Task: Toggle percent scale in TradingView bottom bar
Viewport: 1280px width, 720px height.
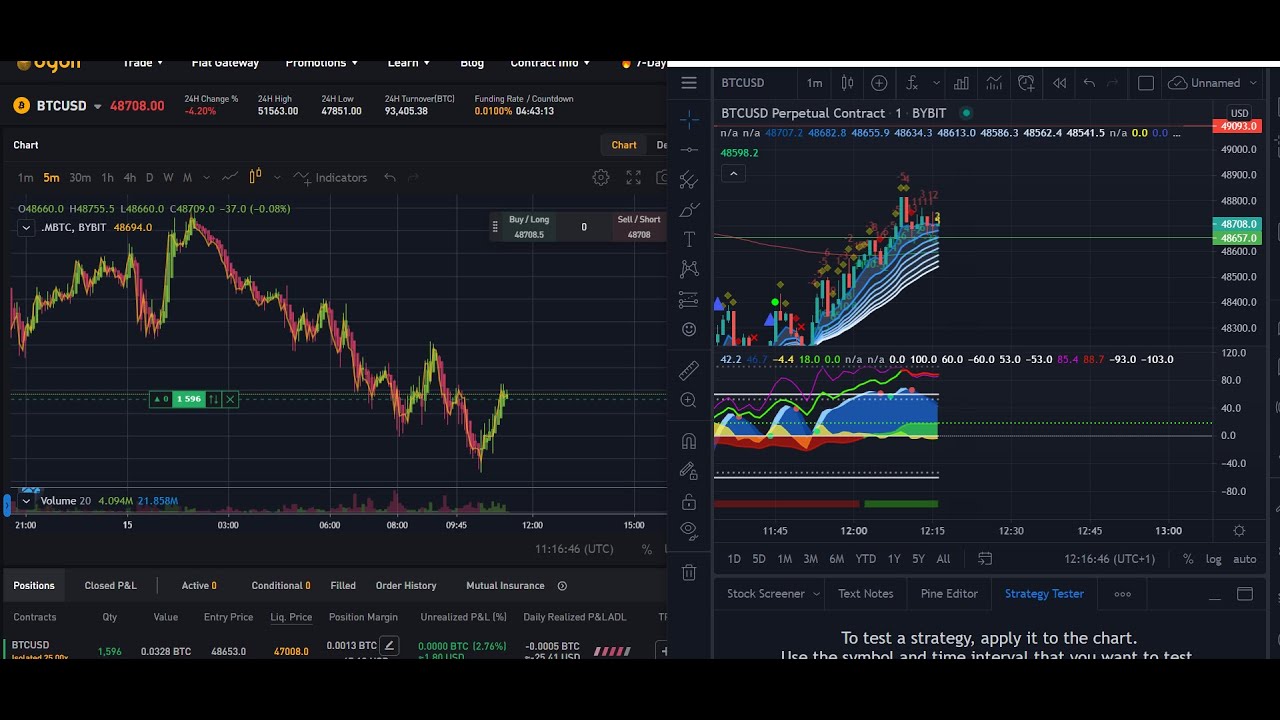Action: coord(1188,559)
